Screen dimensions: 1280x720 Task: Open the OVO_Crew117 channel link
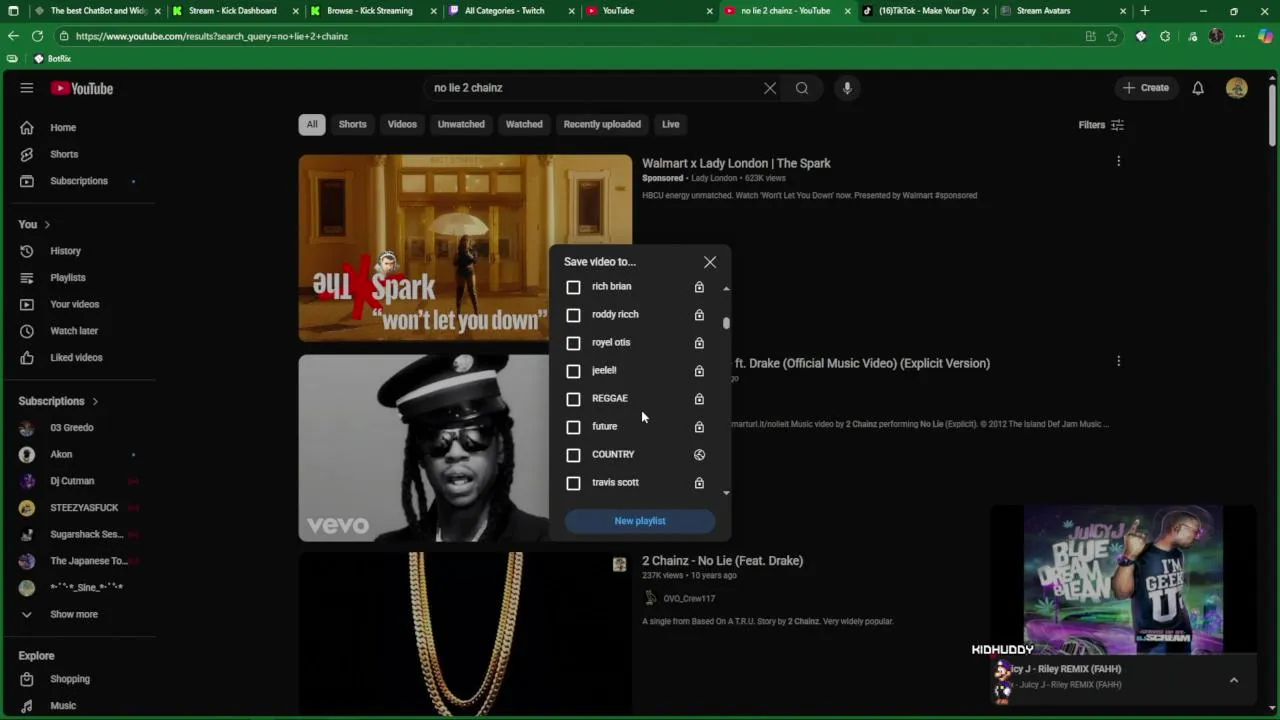[689, 598]
